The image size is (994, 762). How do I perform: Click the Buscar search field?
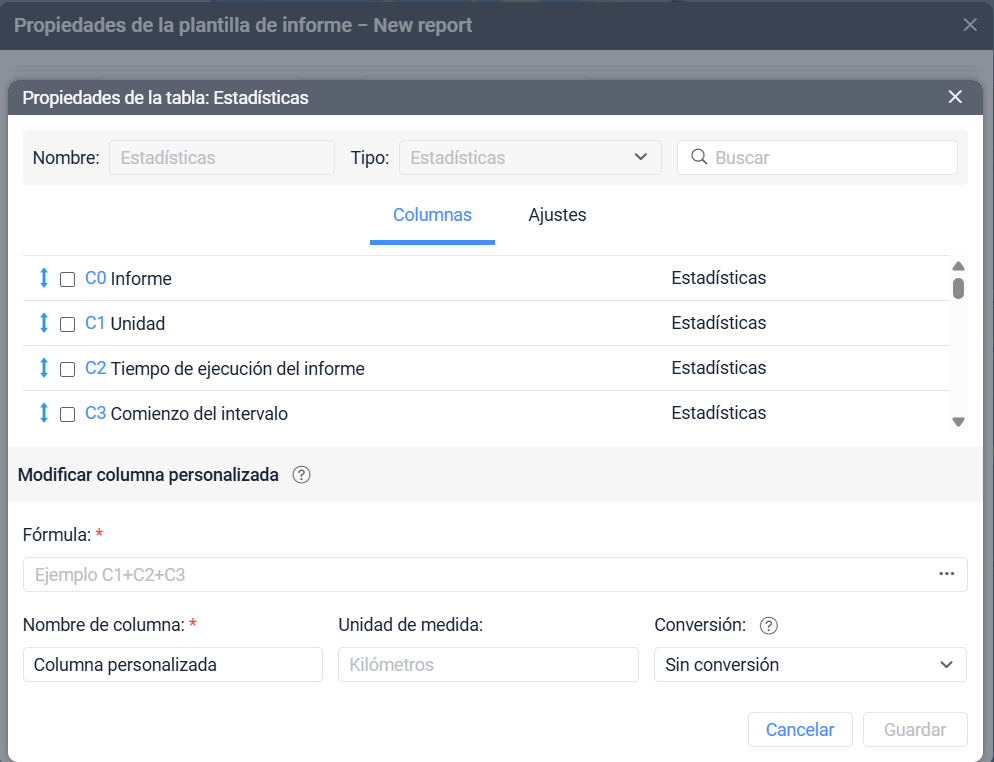click(830, 158)
